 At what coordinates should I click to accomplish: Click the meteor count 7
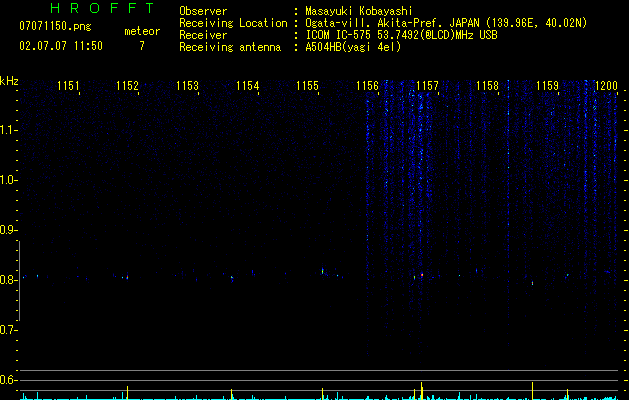(x=142, y=46)
